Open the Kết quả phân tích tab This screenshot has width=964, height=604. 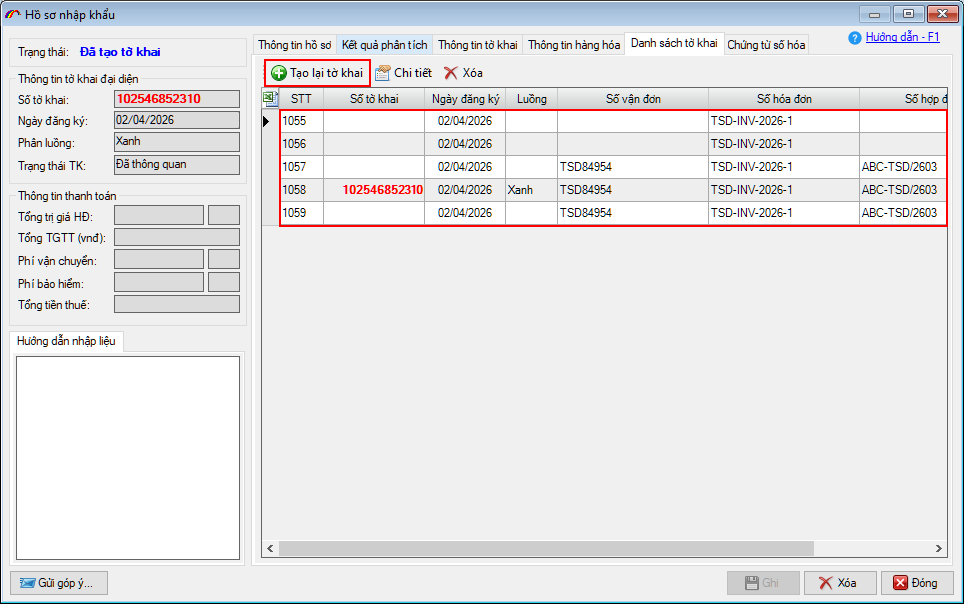tap(384, 45)
